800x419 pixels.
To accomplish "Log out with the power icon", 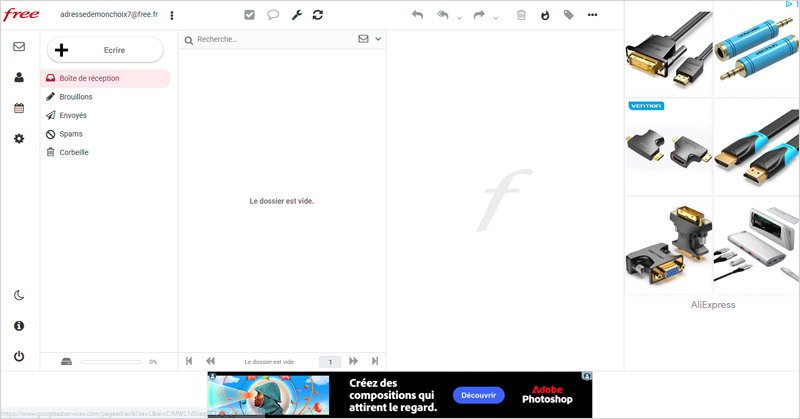I will click(x=19, y=356).
